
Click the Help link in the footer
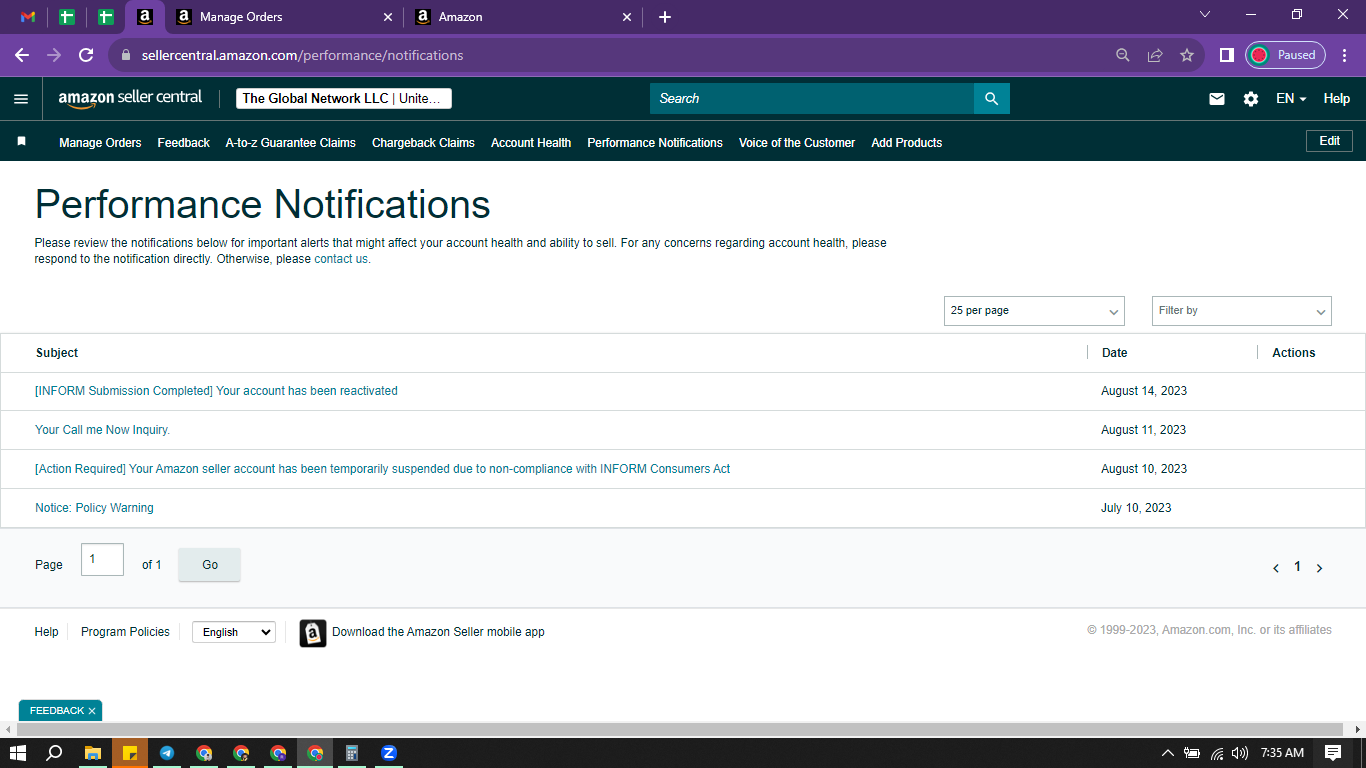tap(46, 632)
